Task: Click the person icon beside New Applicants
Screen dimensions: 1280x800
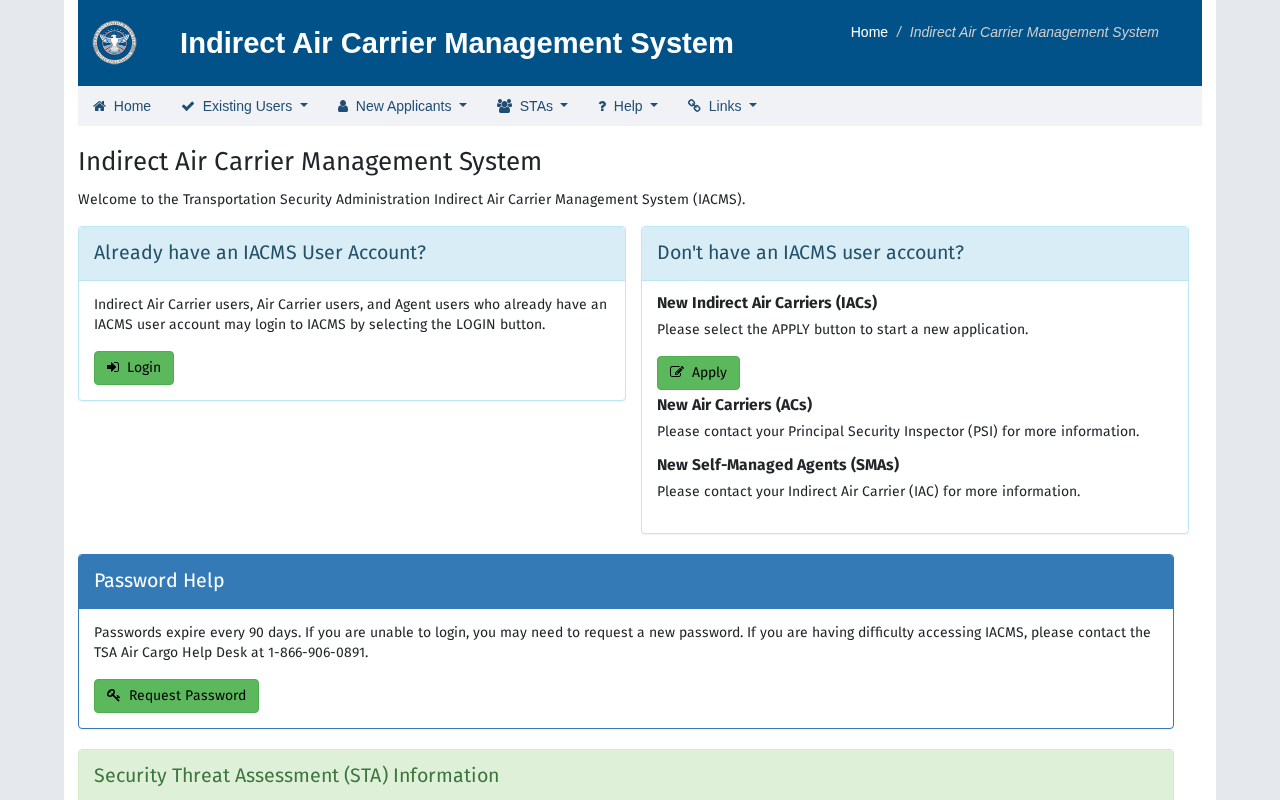Action: [343, 106]
